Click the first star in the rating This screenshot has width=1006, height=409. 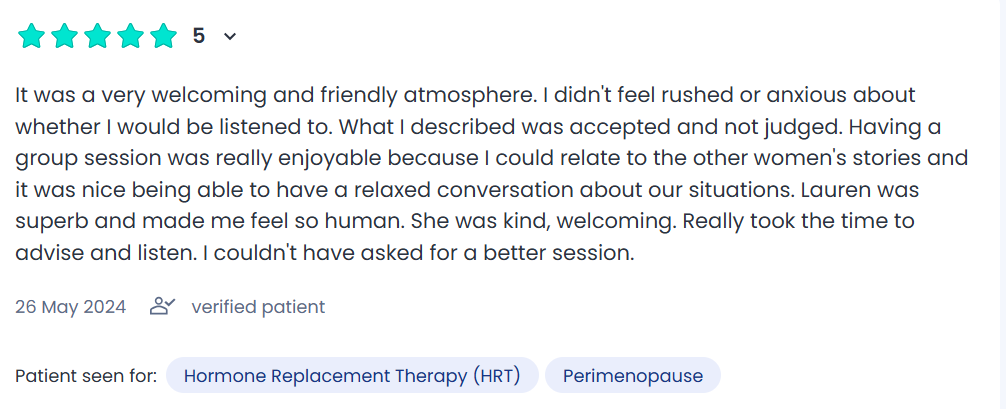31,36
